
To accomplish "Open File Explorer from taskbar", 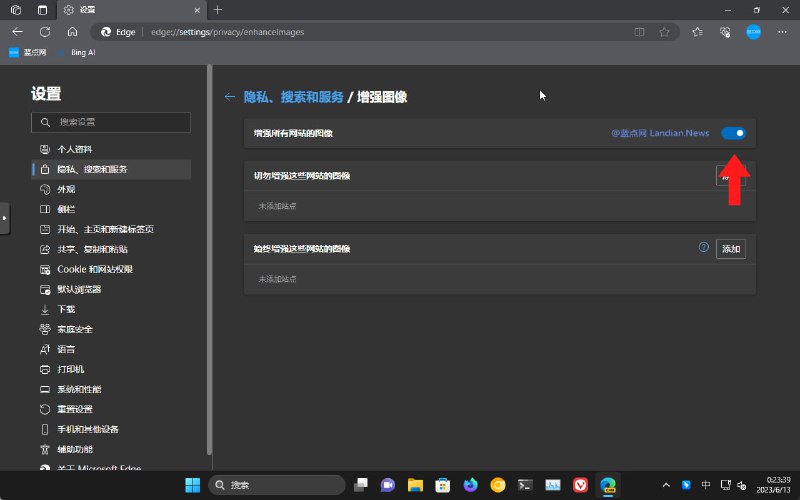I will pyautogui.click(x=415, y=485).
